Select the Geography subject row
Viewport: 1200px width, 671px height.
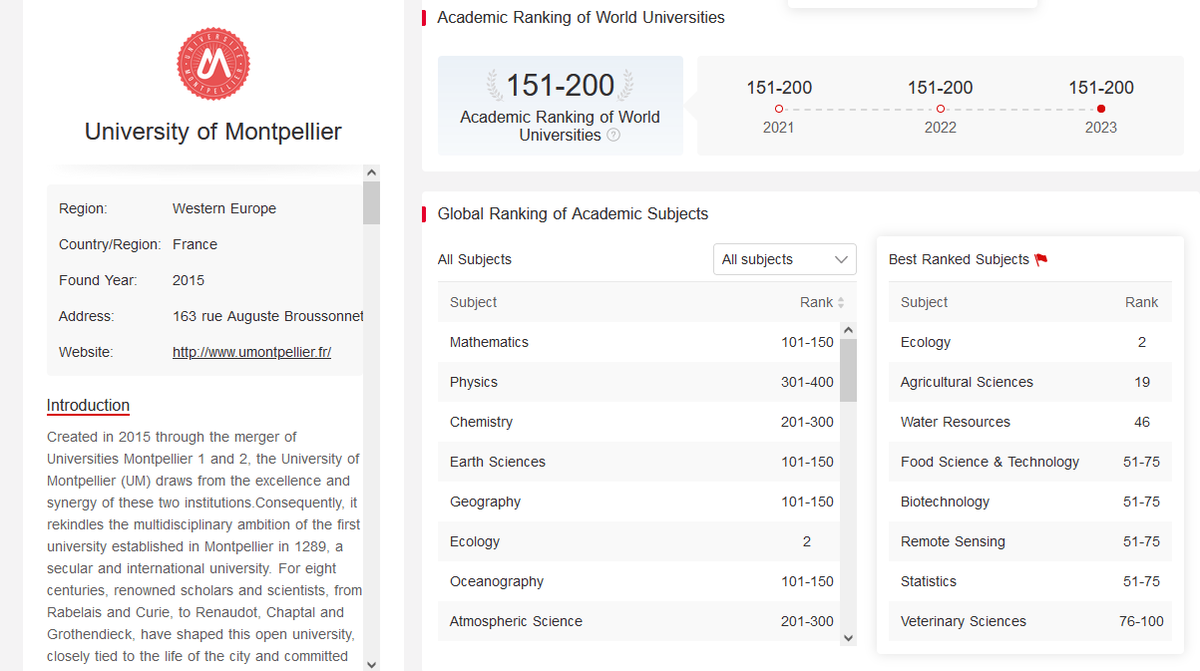639,502
